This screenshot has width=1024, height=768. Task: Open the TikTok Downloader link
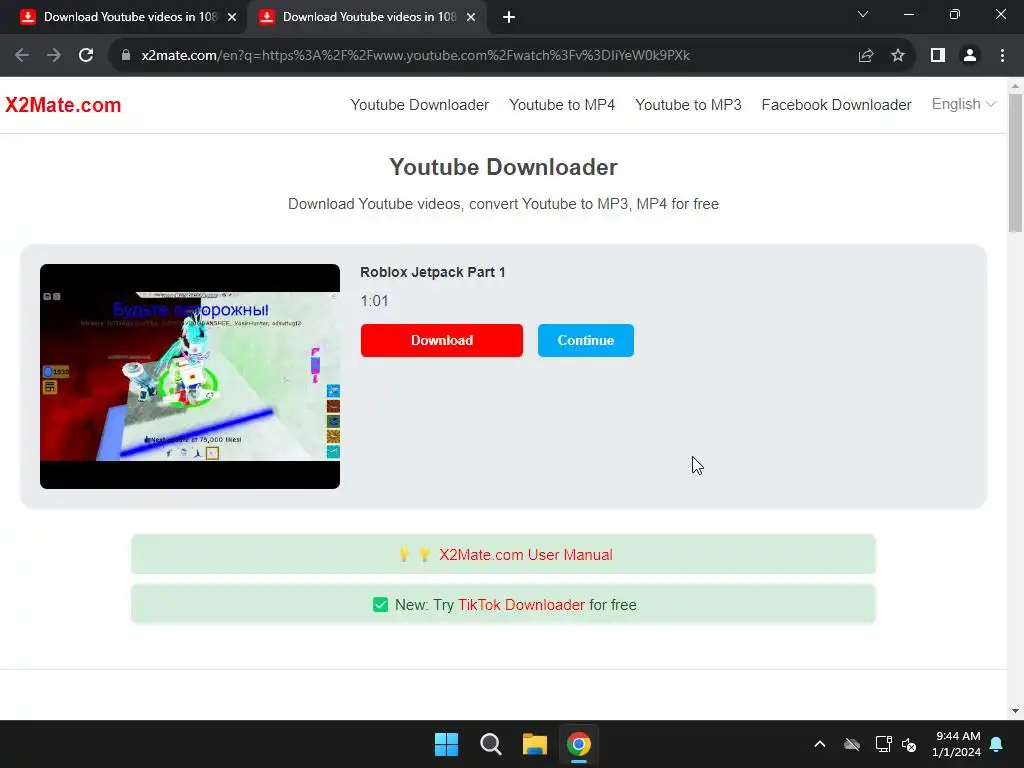(521, 605)
